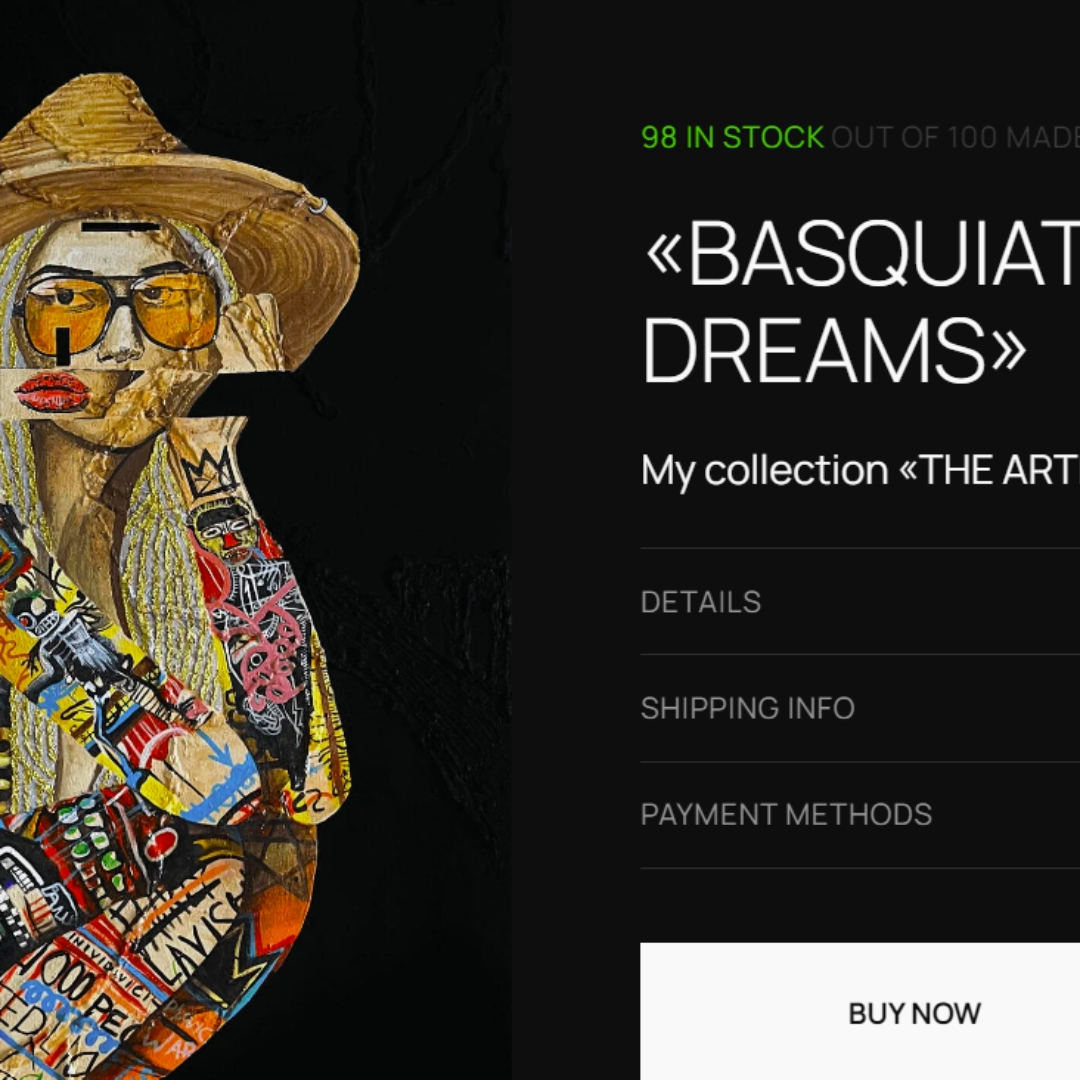Click the silver earring on the hat brim
Screen dimensions: 1080x1080
point(318,205)
